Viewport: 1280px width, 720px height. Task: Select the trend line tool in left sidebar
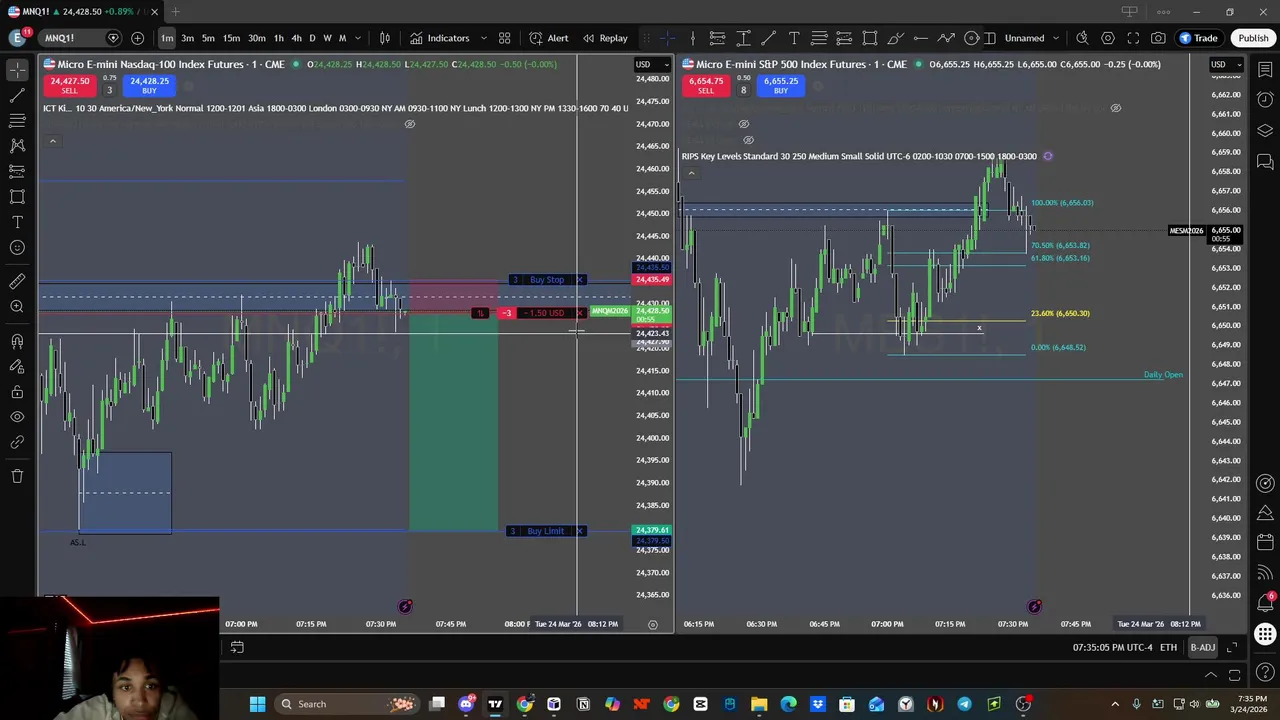[17, 96]
